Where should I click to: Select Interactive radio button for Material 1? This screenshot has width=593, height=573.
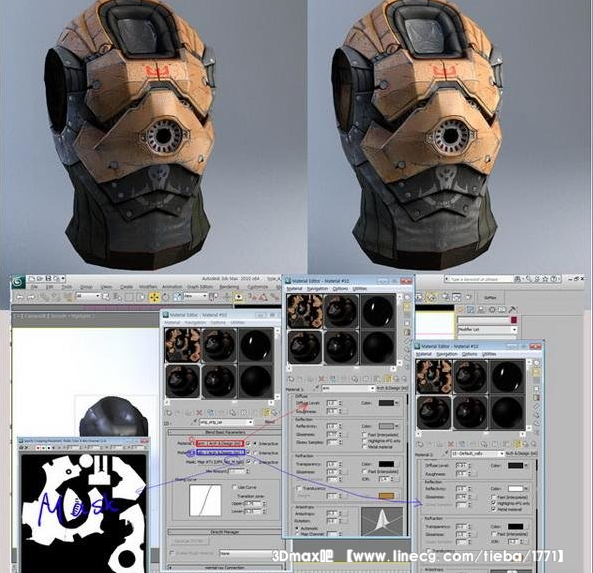[255, 443]
